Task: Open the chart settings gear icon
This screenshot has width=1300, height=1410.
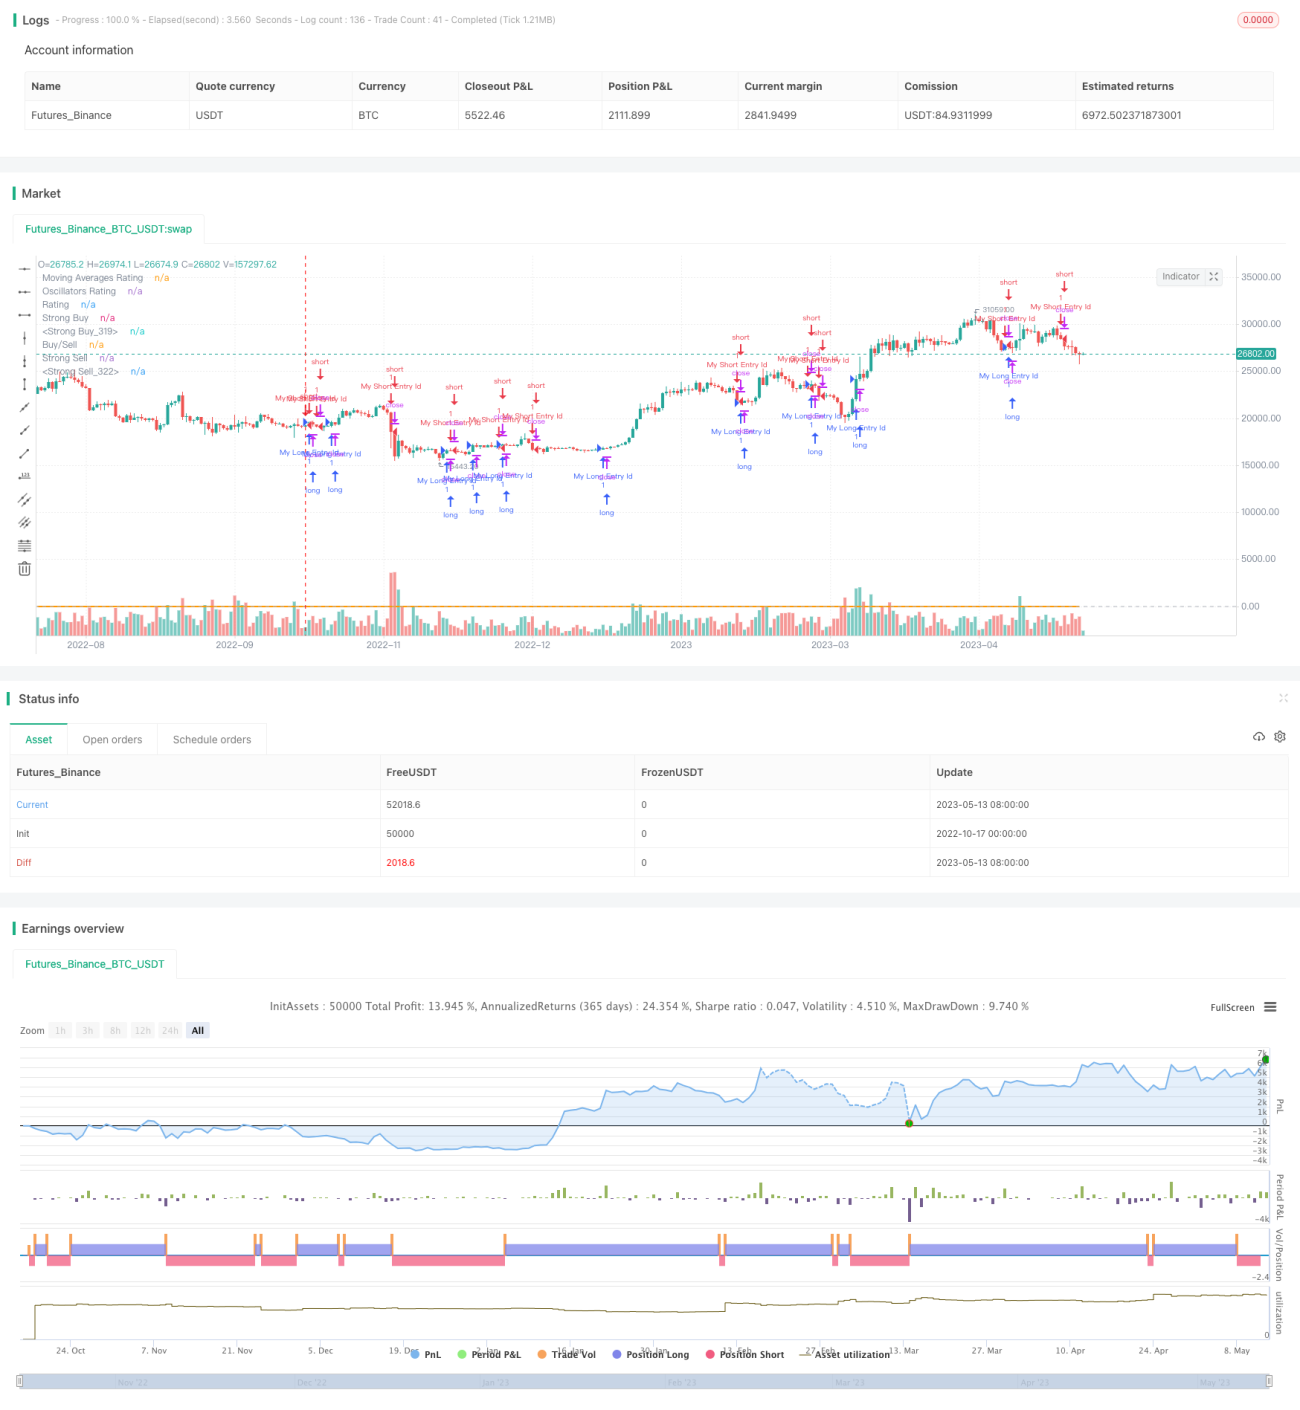Action: point(1280,737)
